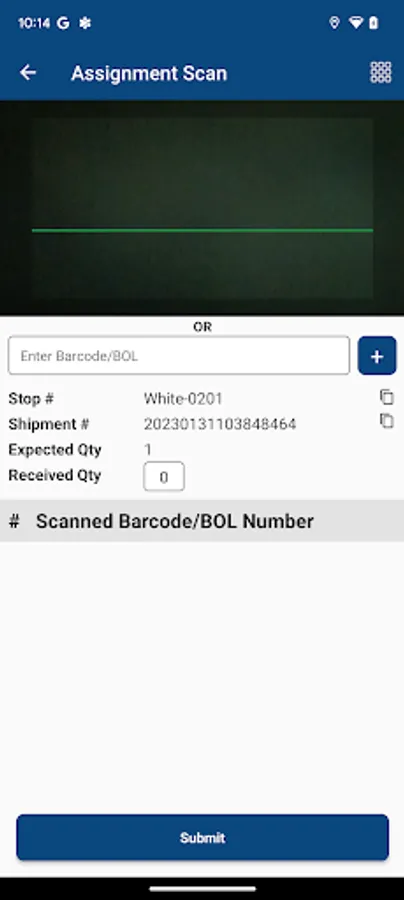Screen dimensions: 404x900
Task: Tap the plus add barcode button
Action: point(377,356)
